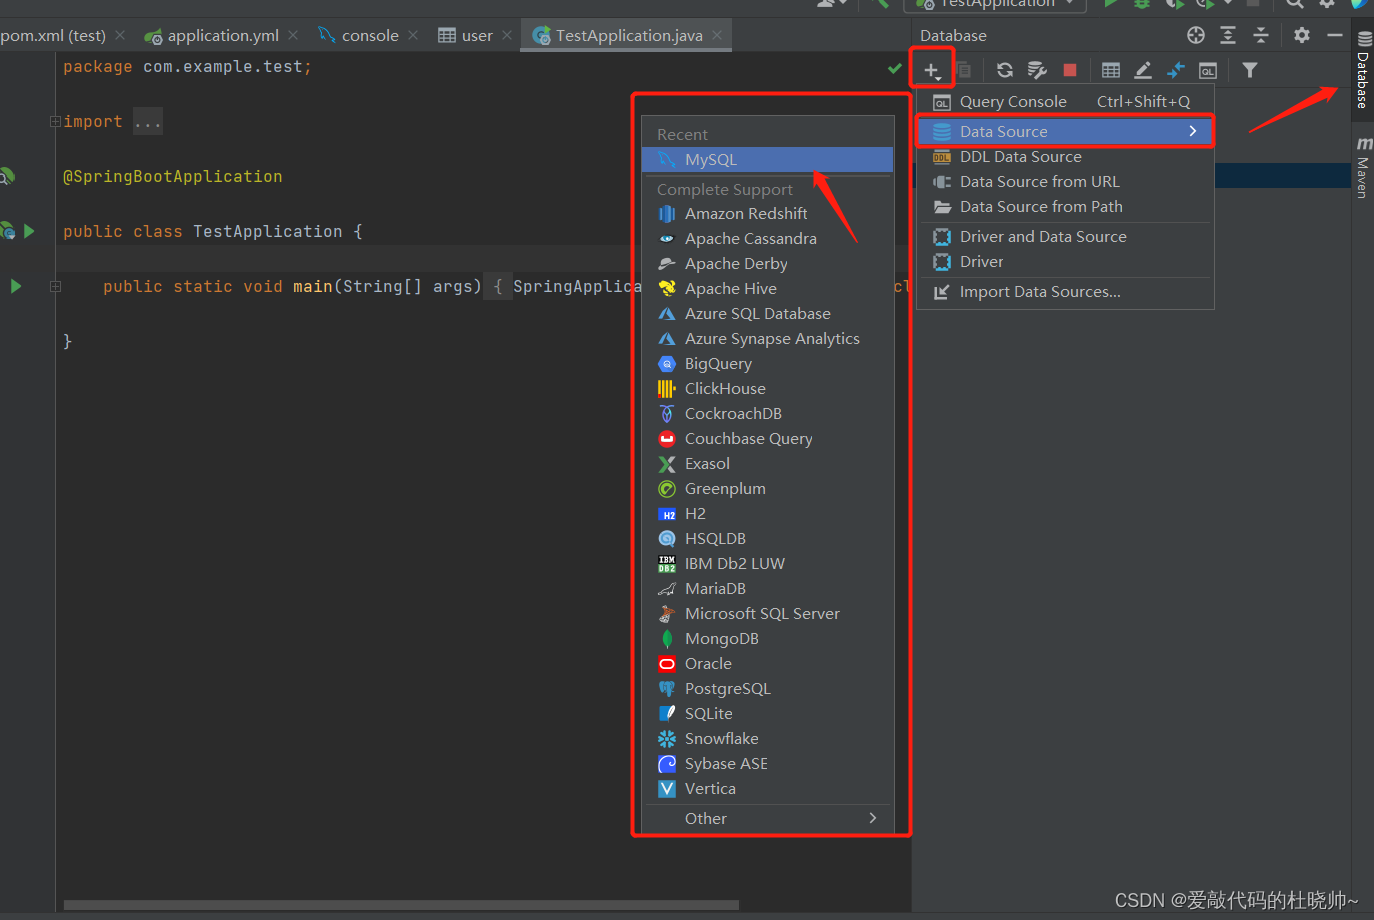1374x920 pixels.
Task: Select Exasol data source
Action: pyautogui.click(x=767, y=464)
